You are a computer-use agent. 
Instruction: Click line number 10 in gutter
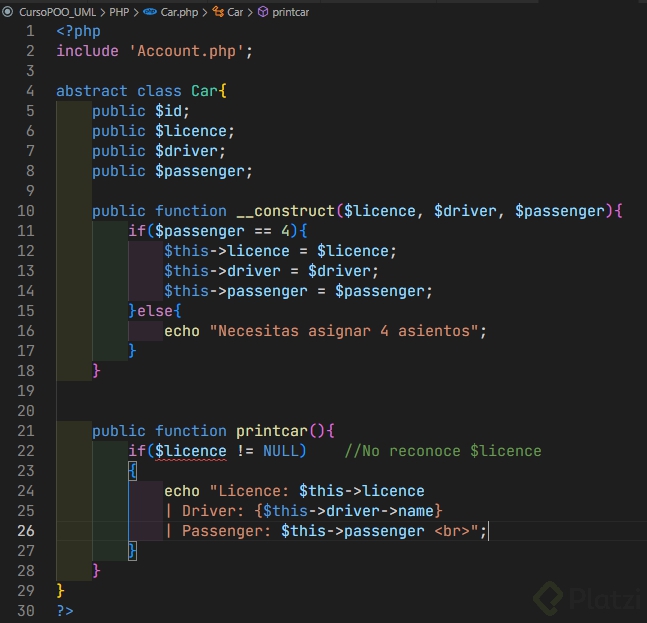point(26,211)
